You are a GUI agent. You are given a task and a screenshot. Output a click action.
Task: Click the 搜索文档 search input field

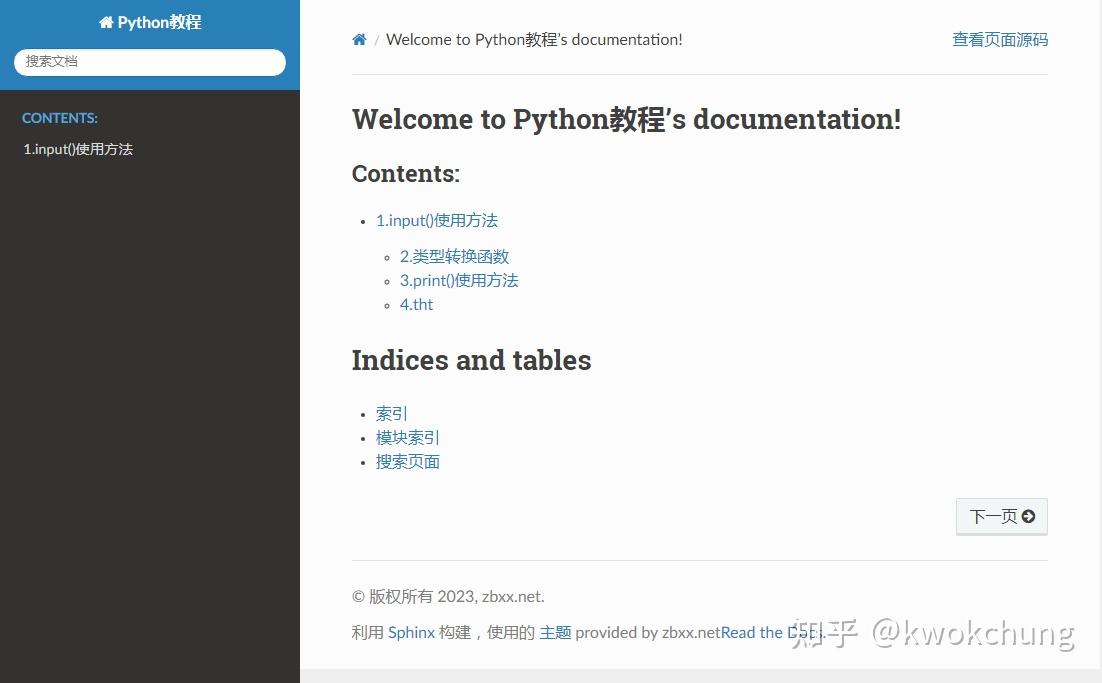click(148, 62)
